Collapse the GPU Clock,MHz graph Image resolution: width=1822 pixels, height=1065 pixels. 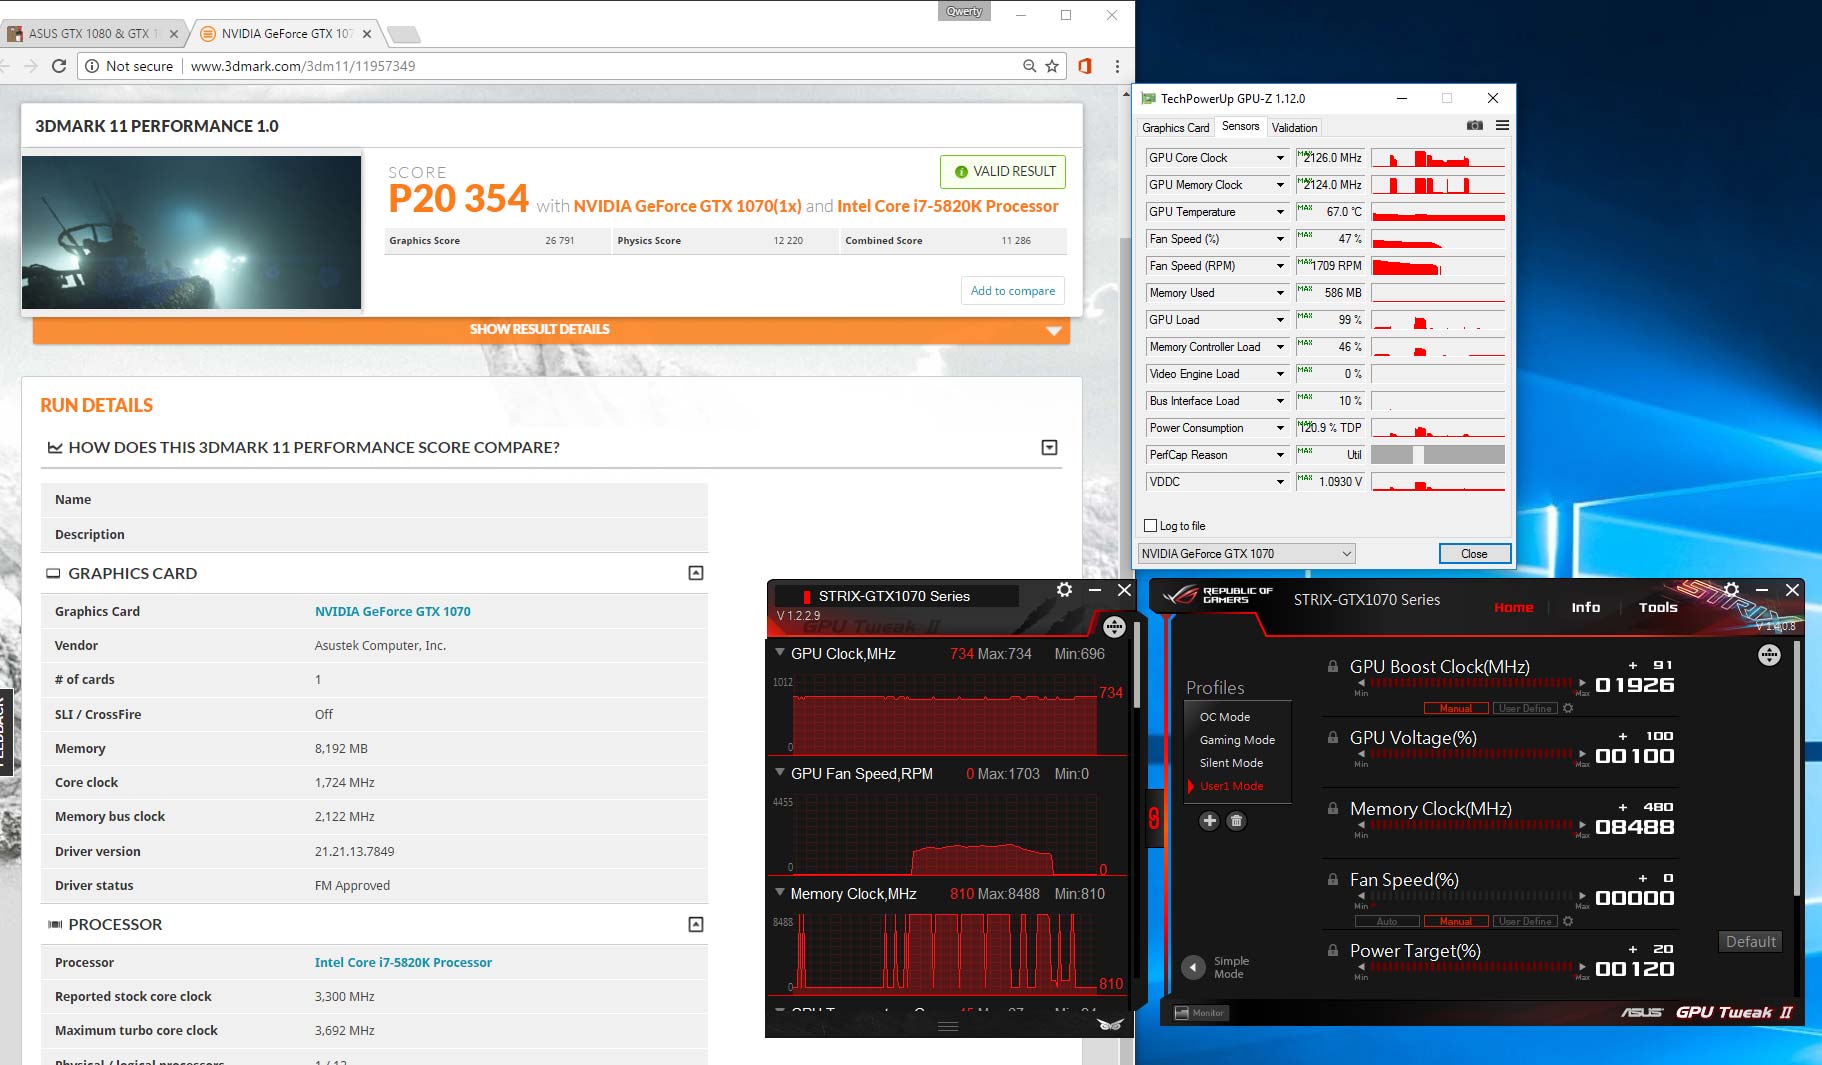780,652
